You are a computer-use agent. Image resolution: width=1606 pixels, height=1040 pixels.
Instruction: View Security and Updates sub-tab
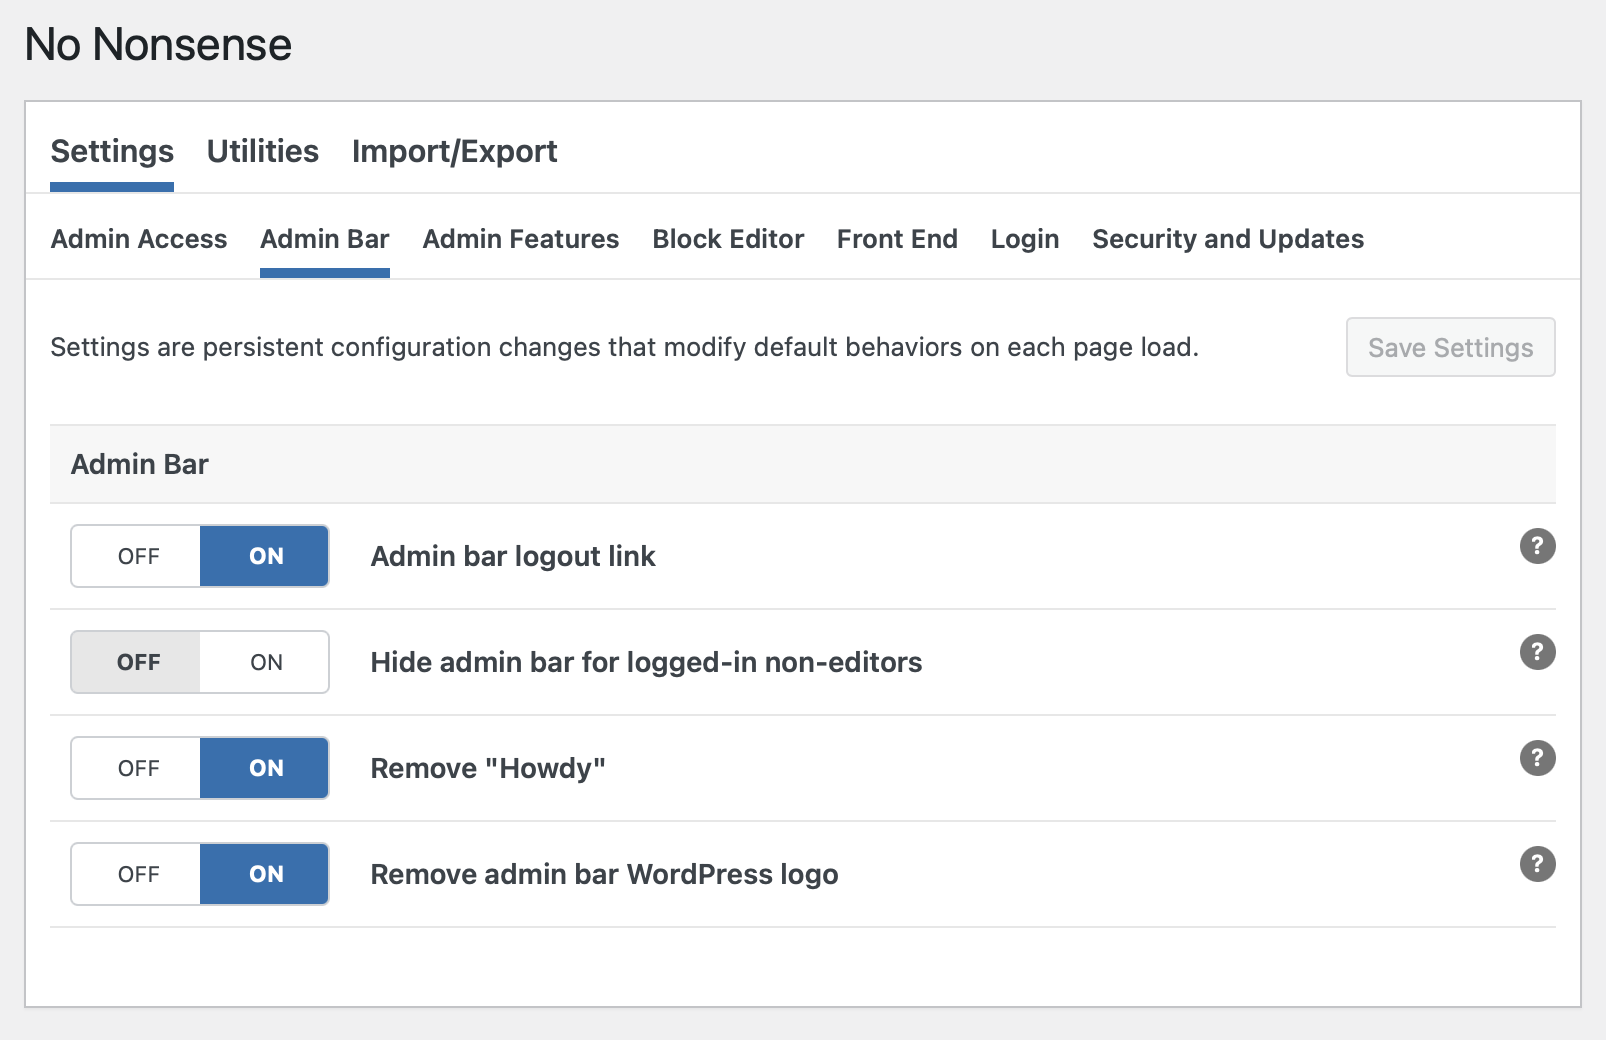[x=1227, y=239]
